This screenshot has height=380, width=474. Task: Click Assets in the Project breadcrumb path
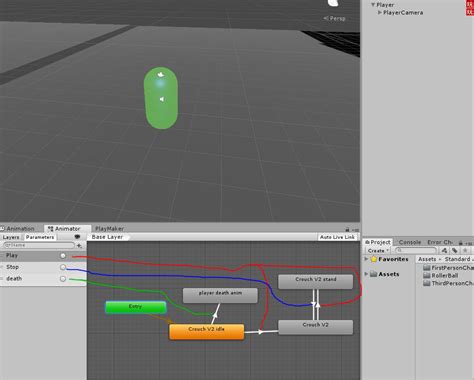[x=427, y=259]
